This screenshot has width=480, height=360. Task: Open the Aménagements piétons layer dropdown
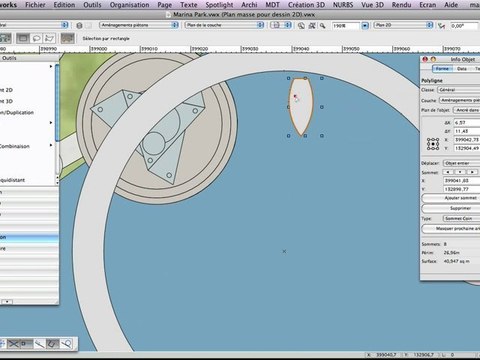pos(139,25)
